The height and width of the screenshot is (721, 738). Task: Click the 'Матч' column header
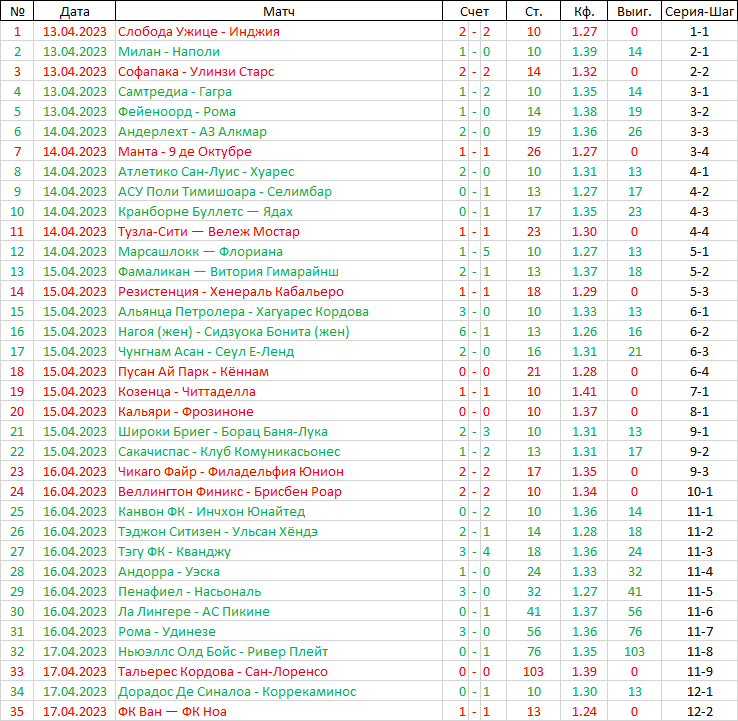[x=278, y=11]
